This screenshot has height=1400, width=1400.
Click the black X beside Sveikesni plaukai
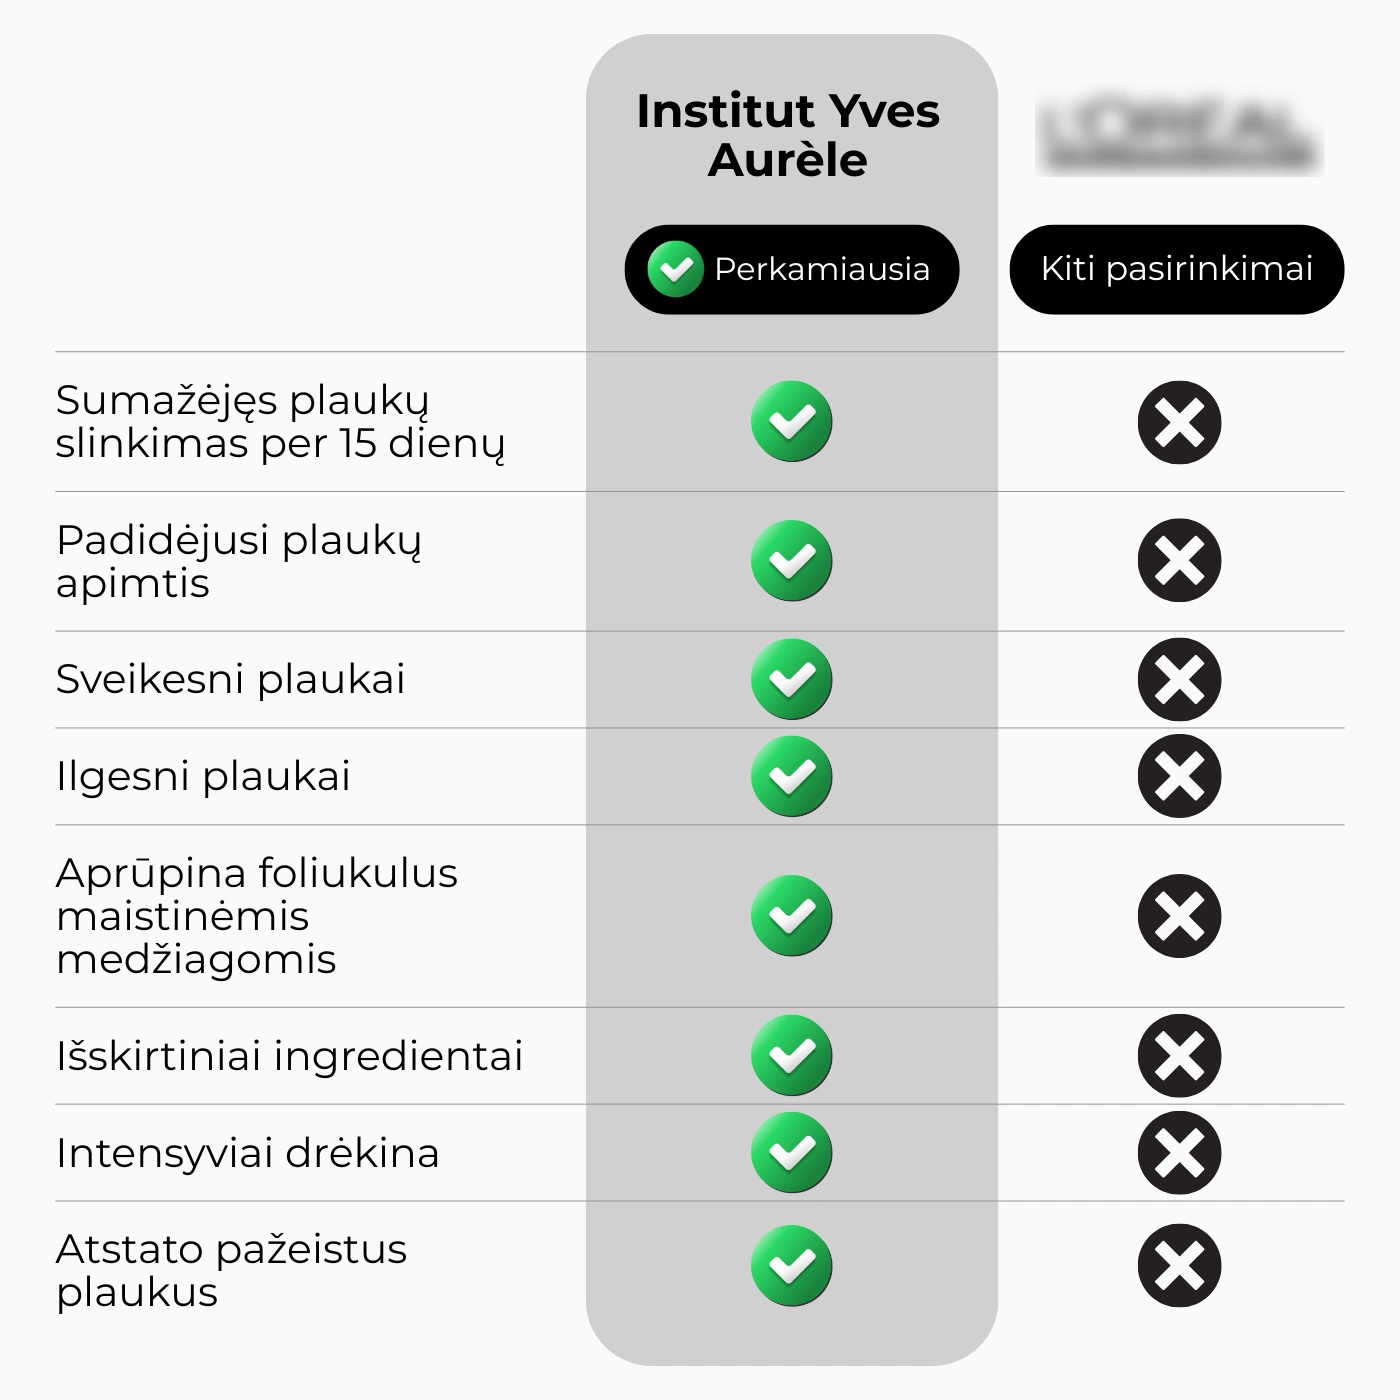coord(1179,679)
